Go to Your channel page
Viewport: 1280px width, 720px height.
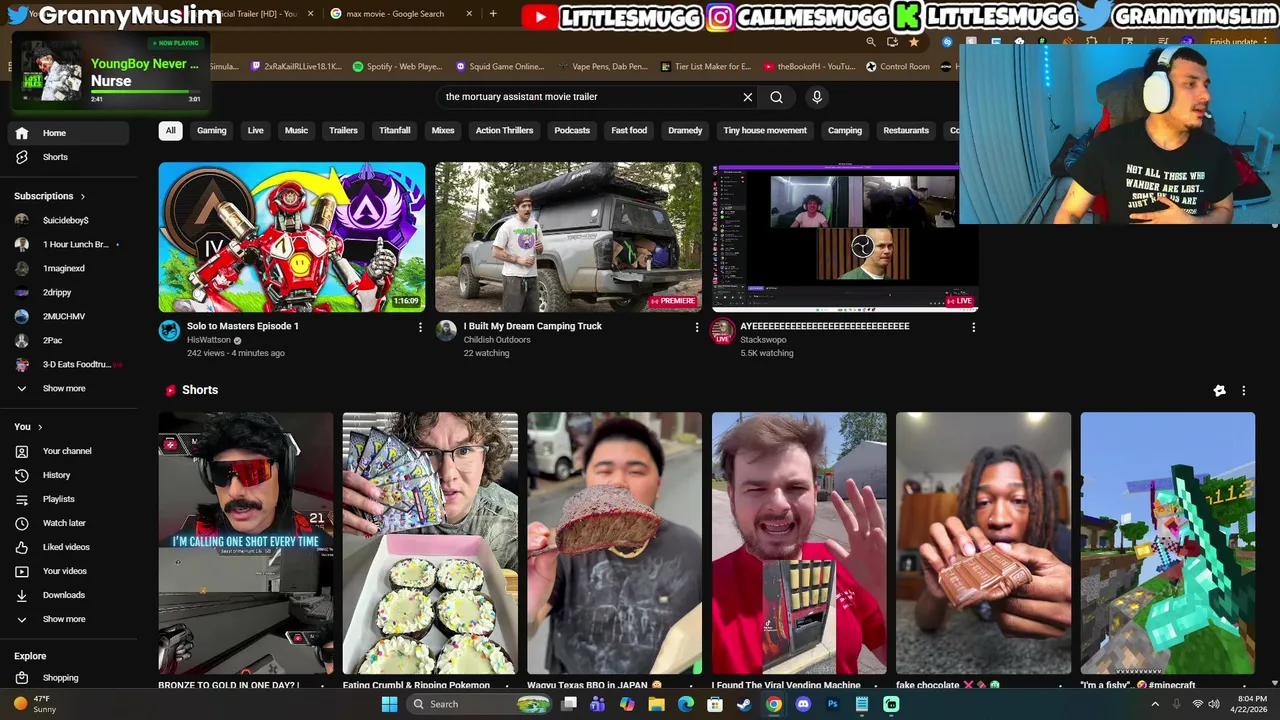click(x=66, y=451)
